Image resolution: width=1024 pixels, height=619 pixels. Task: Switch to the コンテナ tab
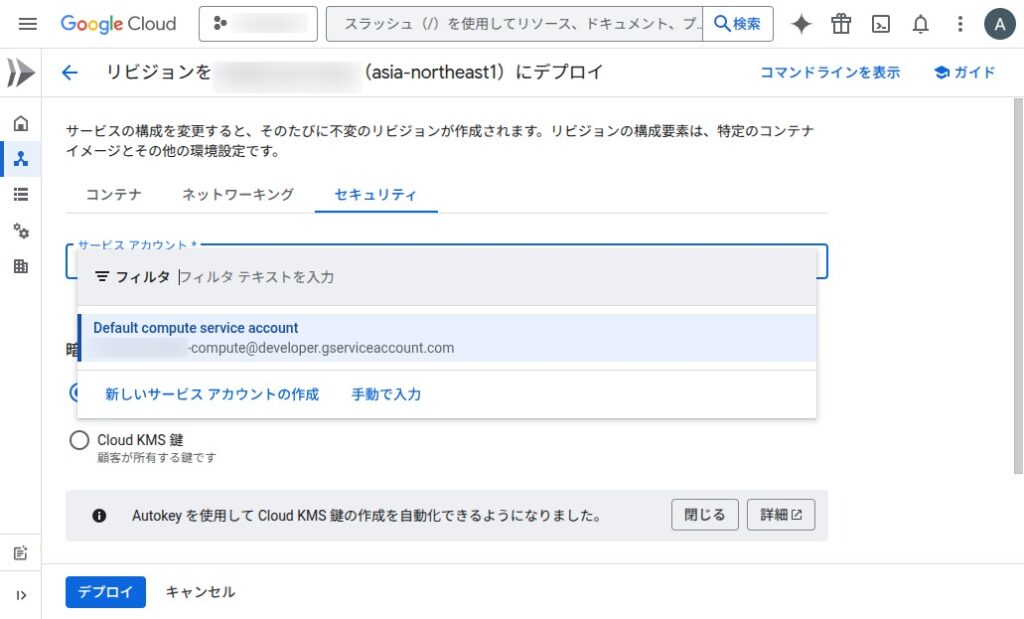pyautogui.click(x=113, y=195)
